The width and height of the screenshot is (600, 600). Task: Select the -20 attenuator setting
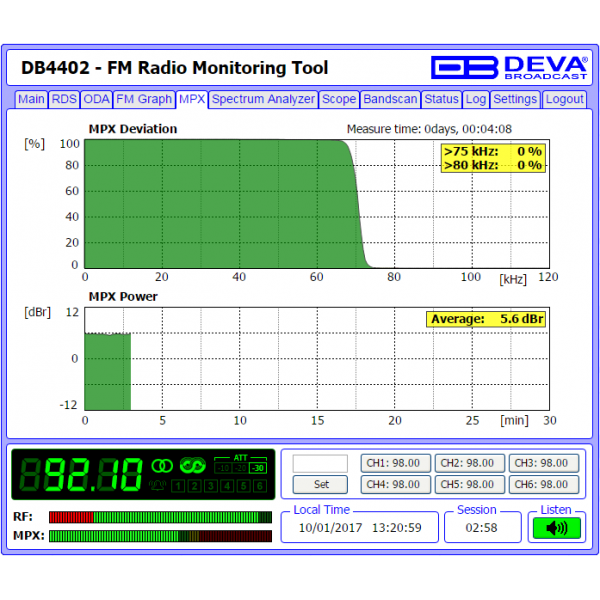click(x=240, y=468)
